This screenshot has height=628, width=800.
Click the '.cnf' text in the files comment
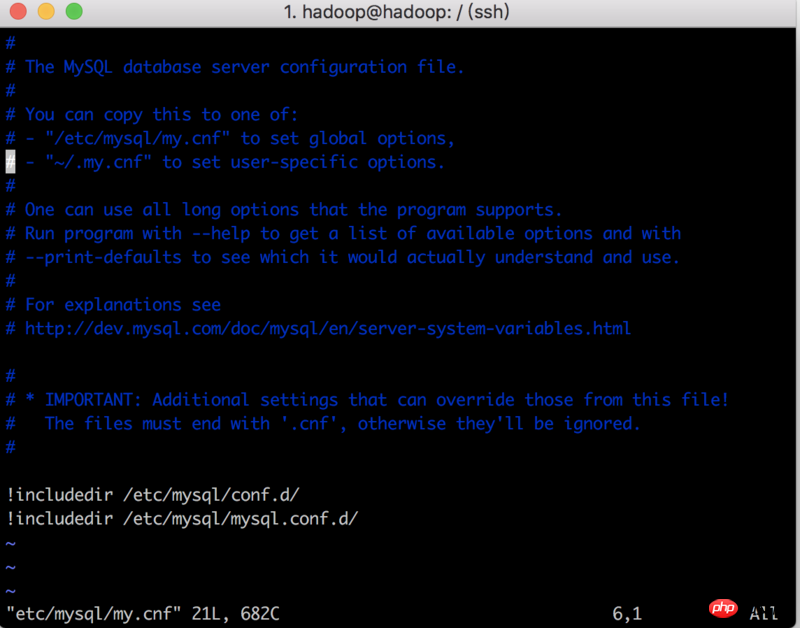coord(310,423)
